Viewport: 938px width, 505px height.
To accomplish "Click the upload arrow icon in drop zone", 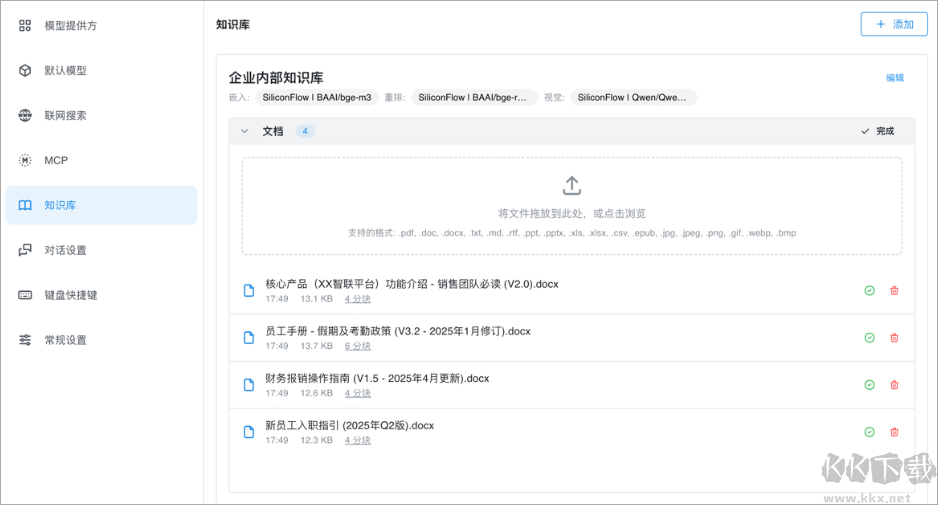I will click(571, 185).
